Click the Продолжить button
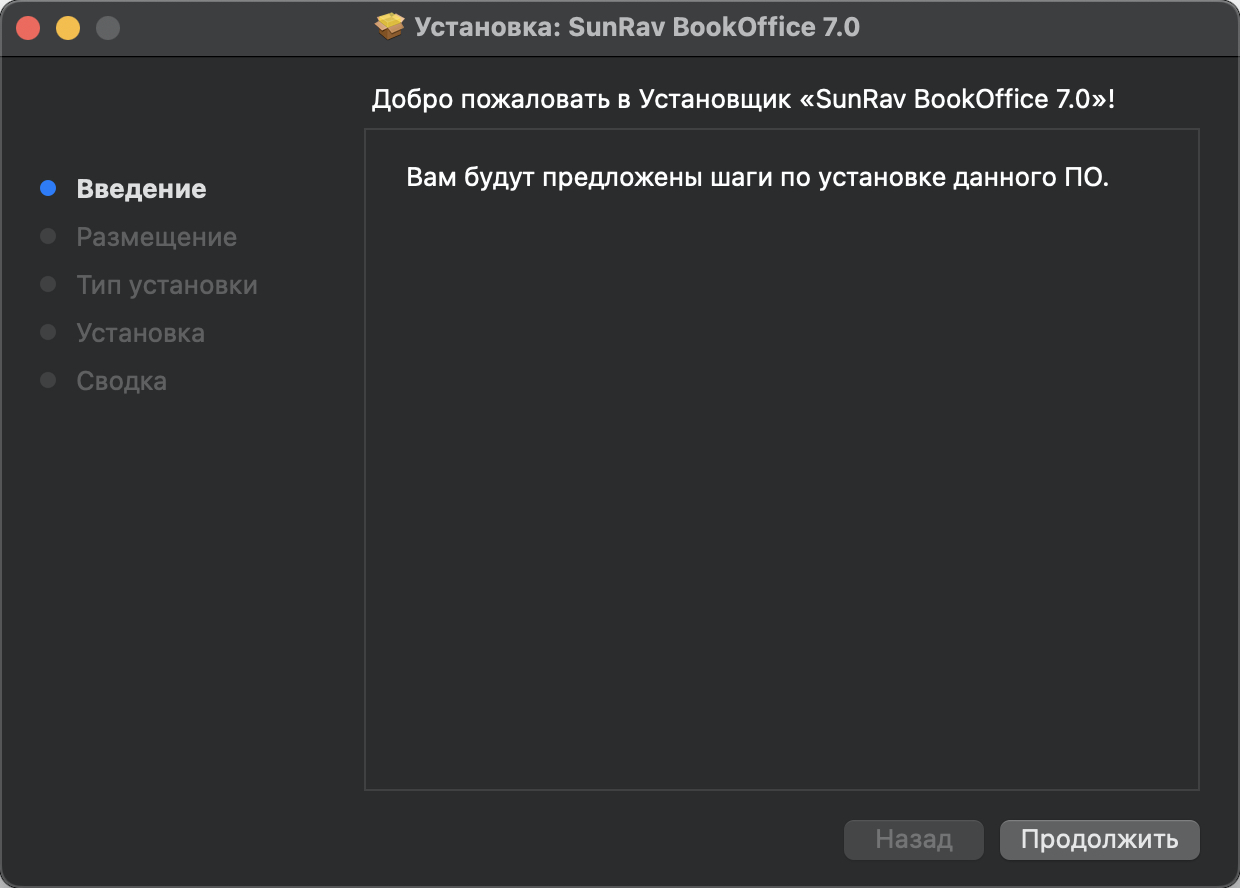 pyautogui.click(x=1099, y=840)
